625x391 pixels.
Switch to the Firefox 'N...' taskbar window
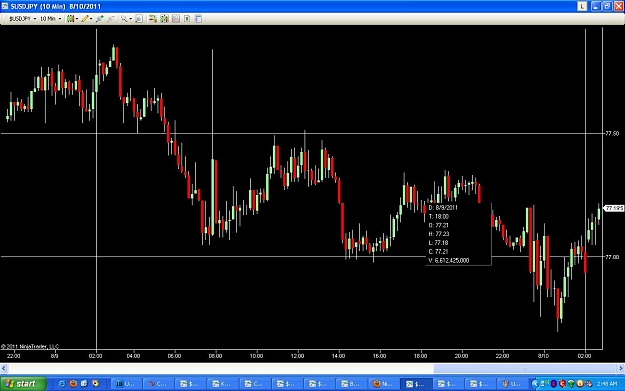[384, 383]
